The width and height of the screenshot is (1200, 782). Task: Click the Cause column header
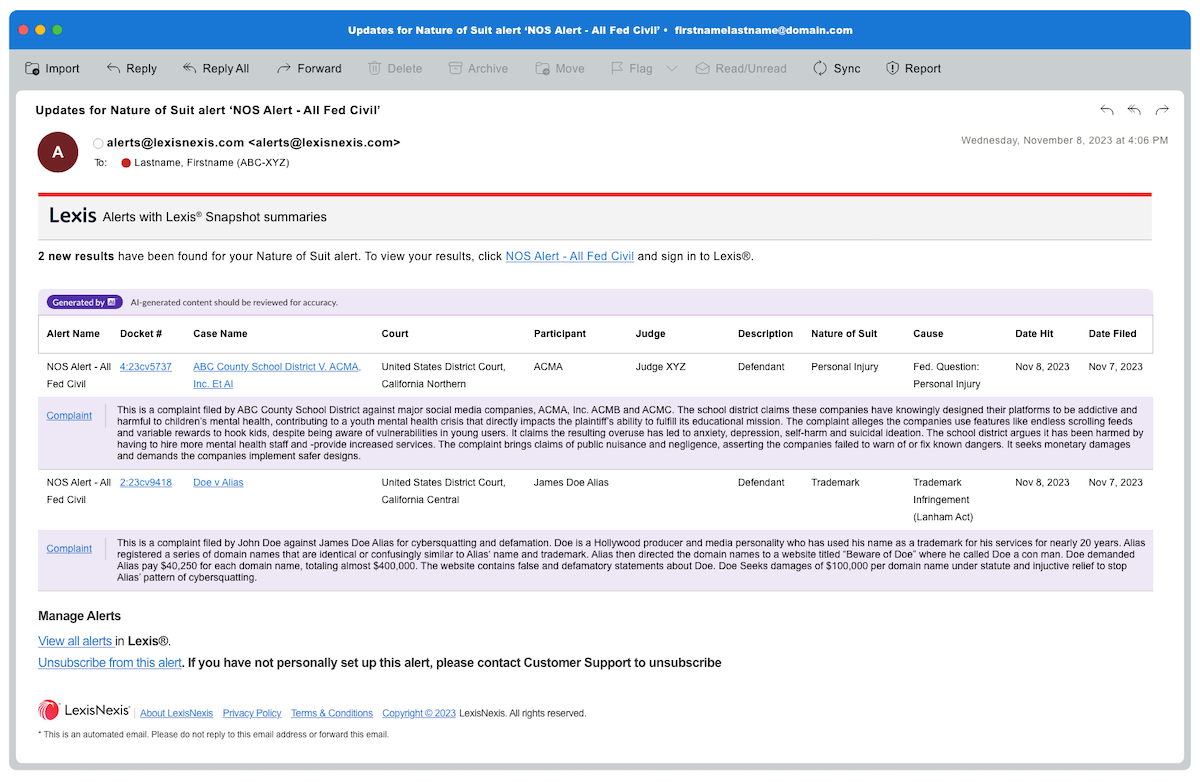pos(928,334)
